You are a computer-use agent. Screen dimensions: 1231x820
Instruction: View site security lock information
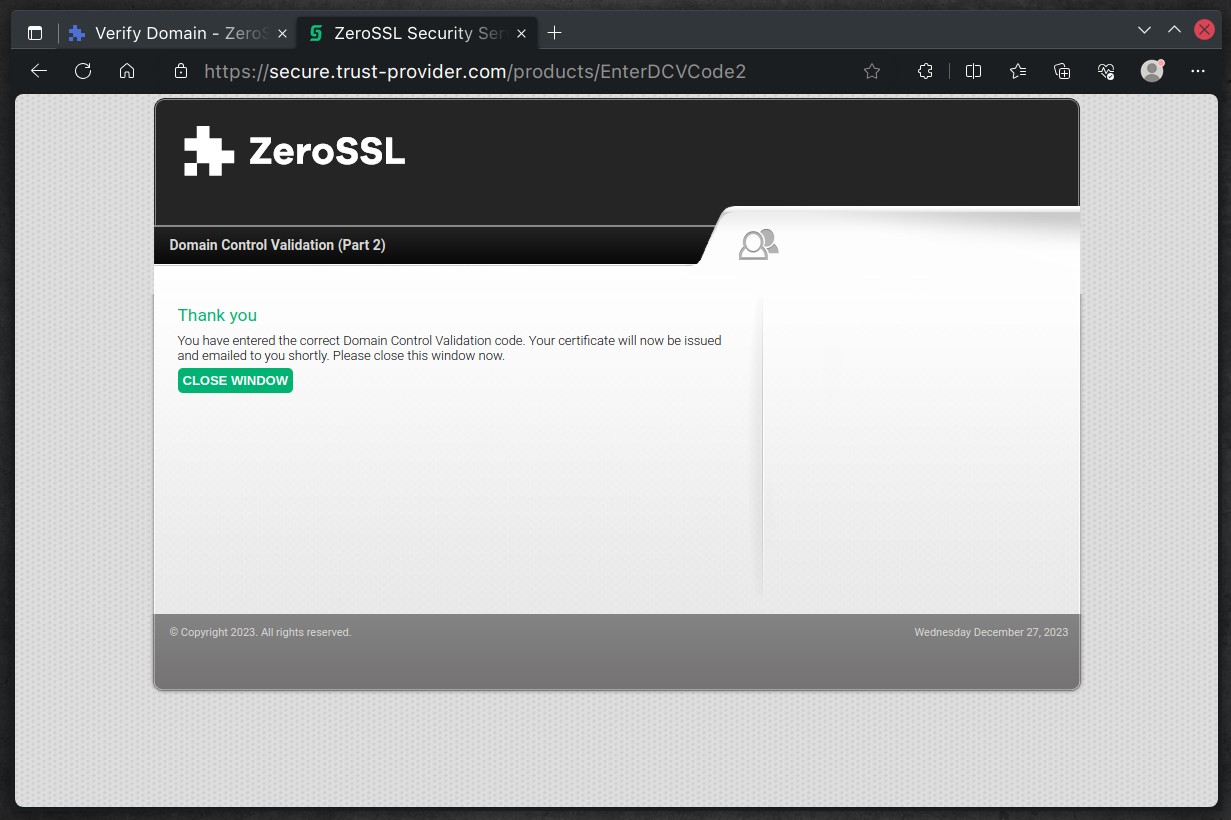(181, 71)
